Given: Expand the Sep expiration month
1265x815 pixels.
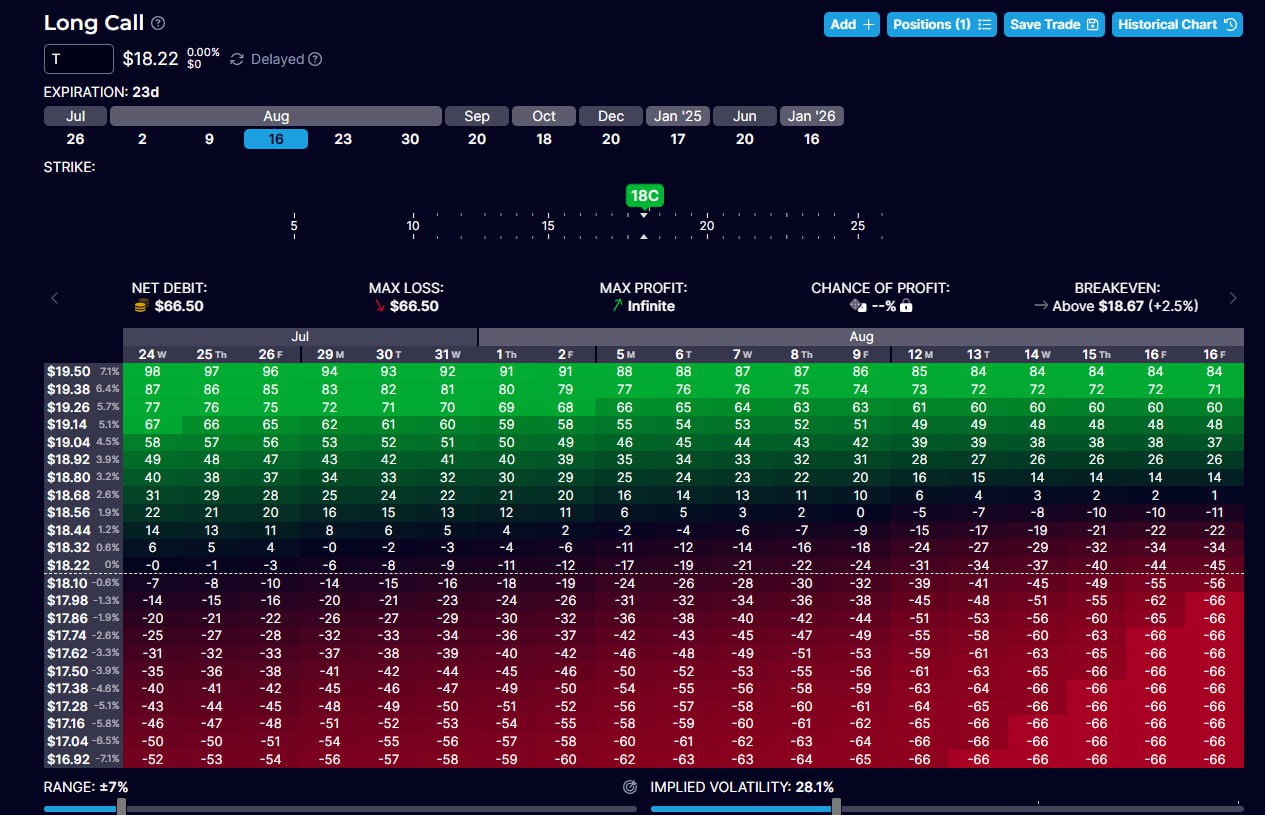Looking at the screenshot, I should click(477, 116).
